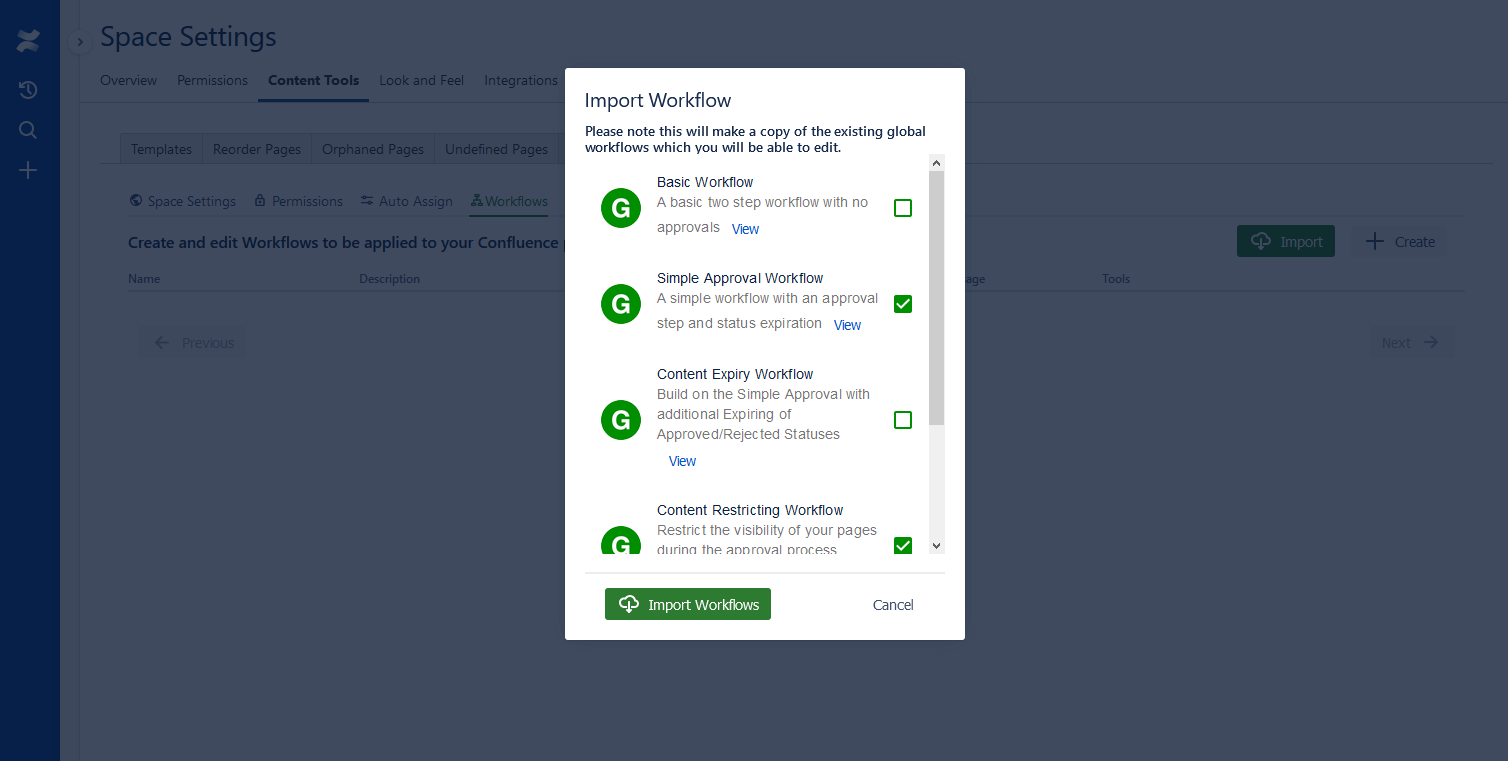Open the View link for Basic Workflow
Viewport: 1508px width, 761px height.
click(x=745, y=229)
